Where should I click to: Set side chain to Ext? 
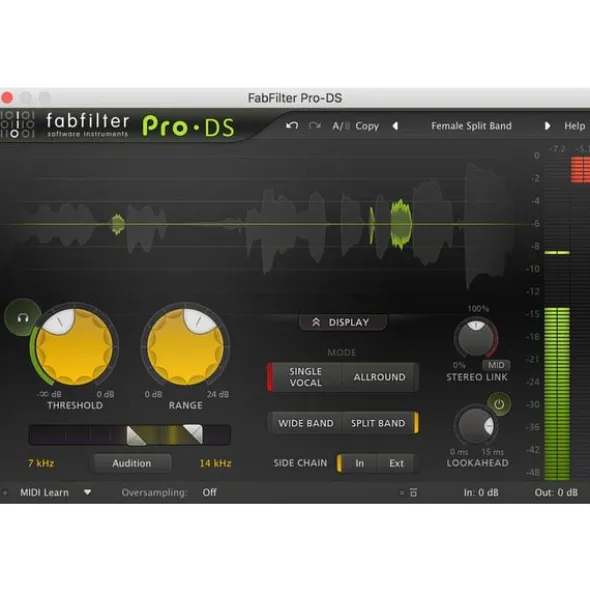point(396,463)
